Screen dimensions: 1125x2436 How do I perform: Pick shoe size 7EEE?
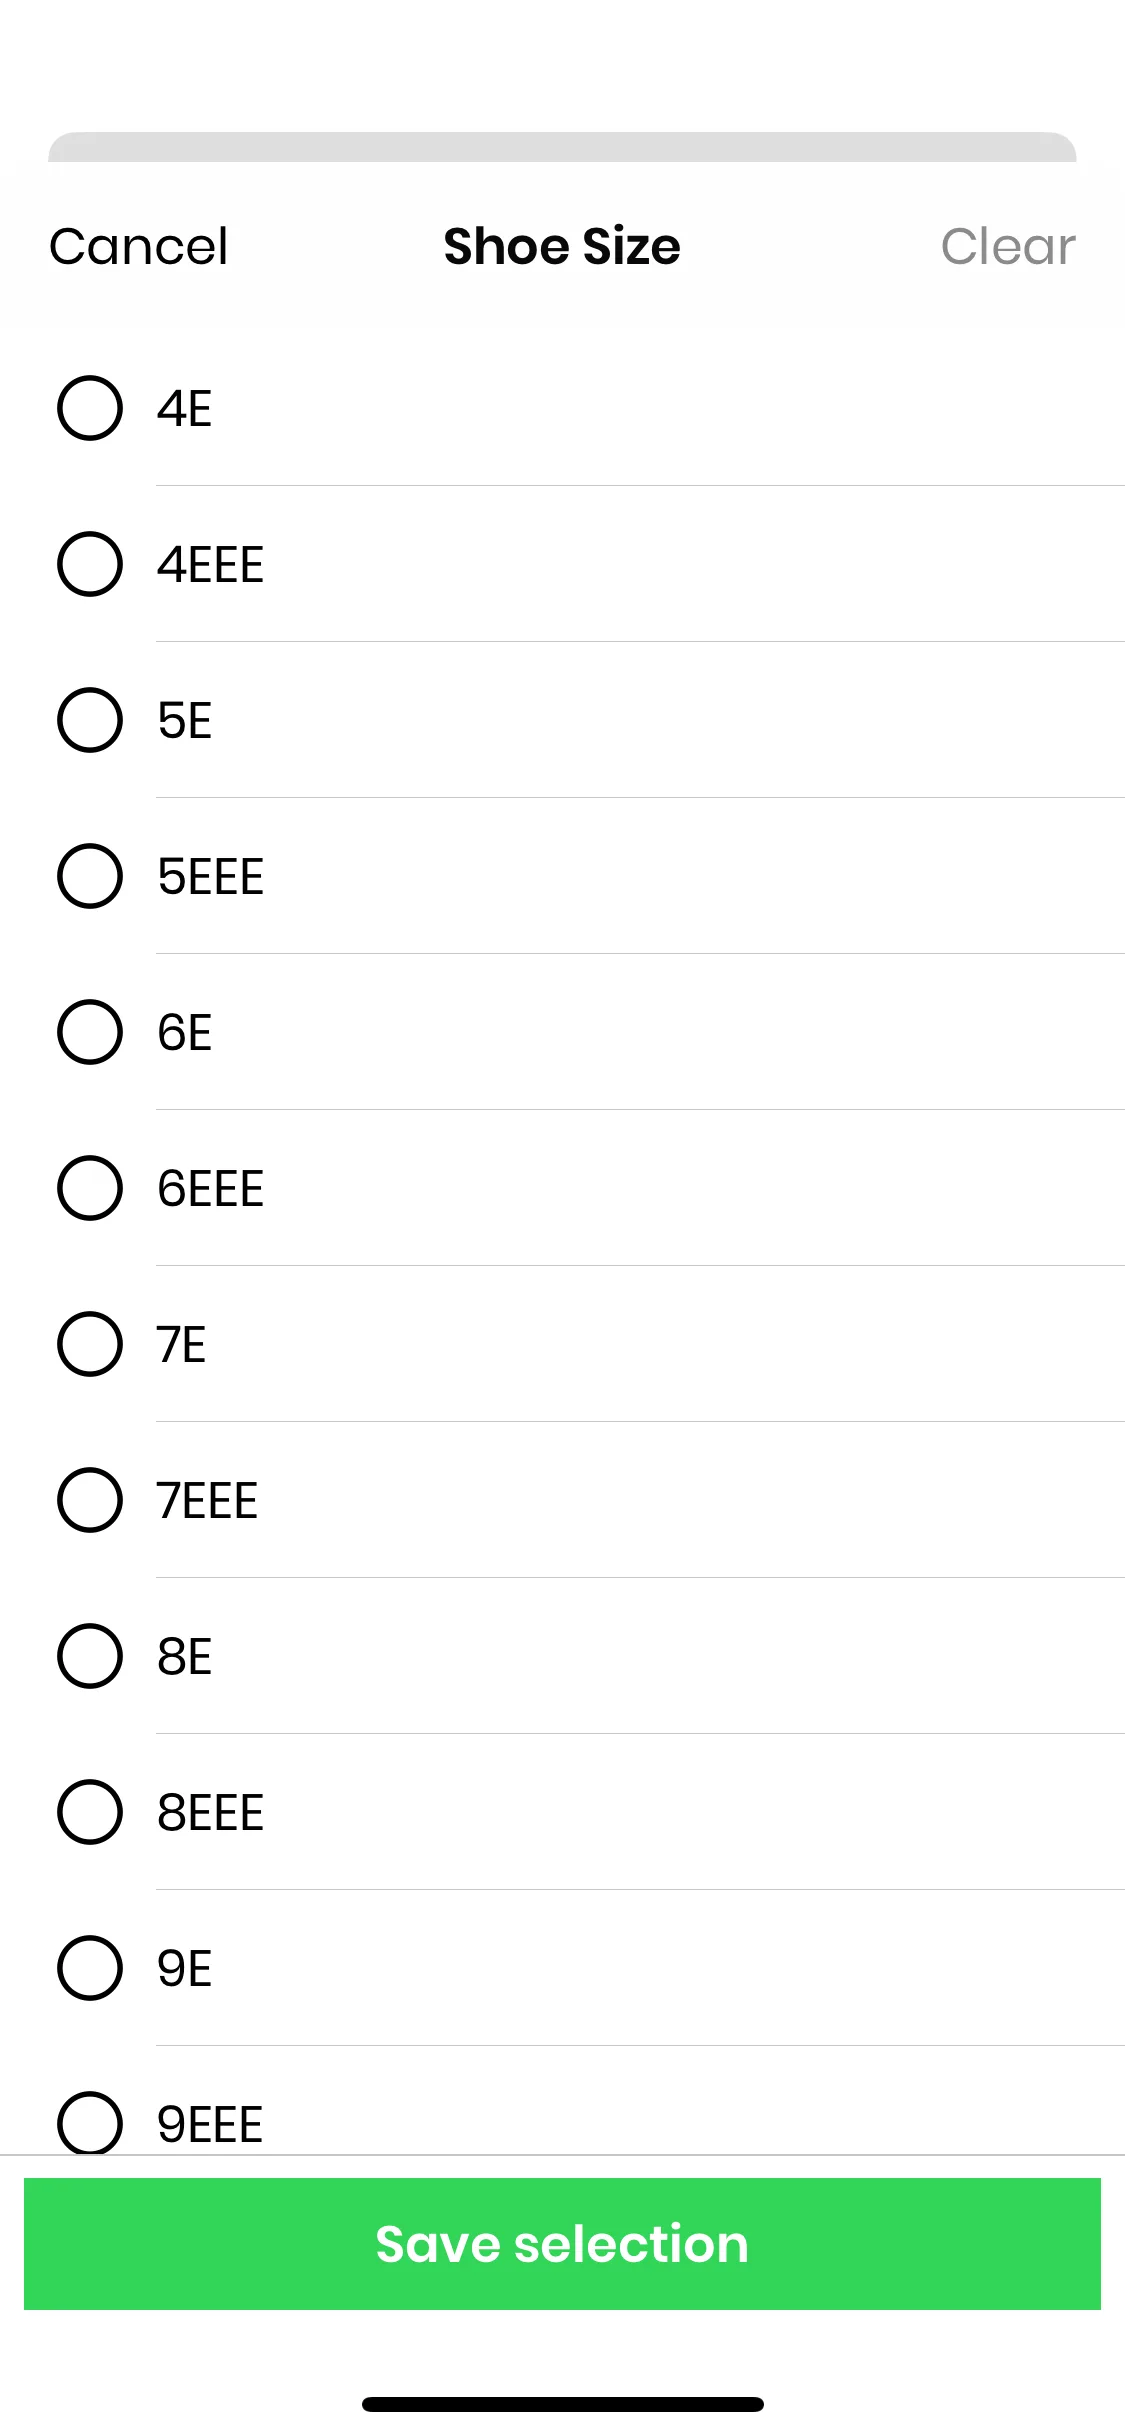(x=90, y=1500)
